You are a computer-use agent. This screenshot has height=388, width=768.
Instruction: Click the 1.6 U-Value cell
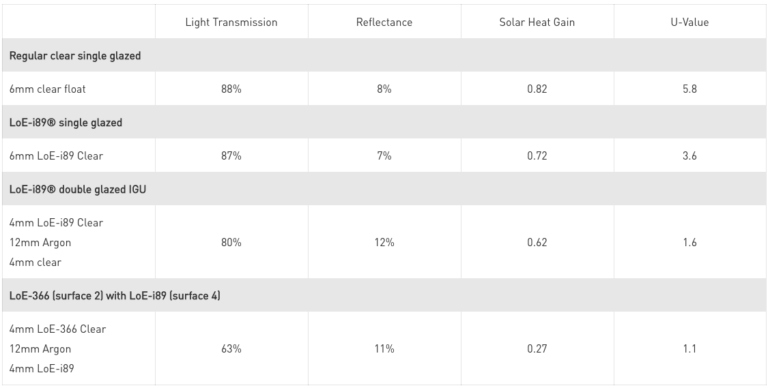(690, 242)
